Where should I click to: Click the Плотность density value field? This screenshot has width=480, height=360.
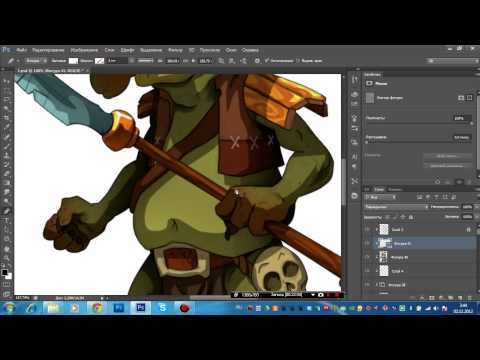click(x=462, y=118)
